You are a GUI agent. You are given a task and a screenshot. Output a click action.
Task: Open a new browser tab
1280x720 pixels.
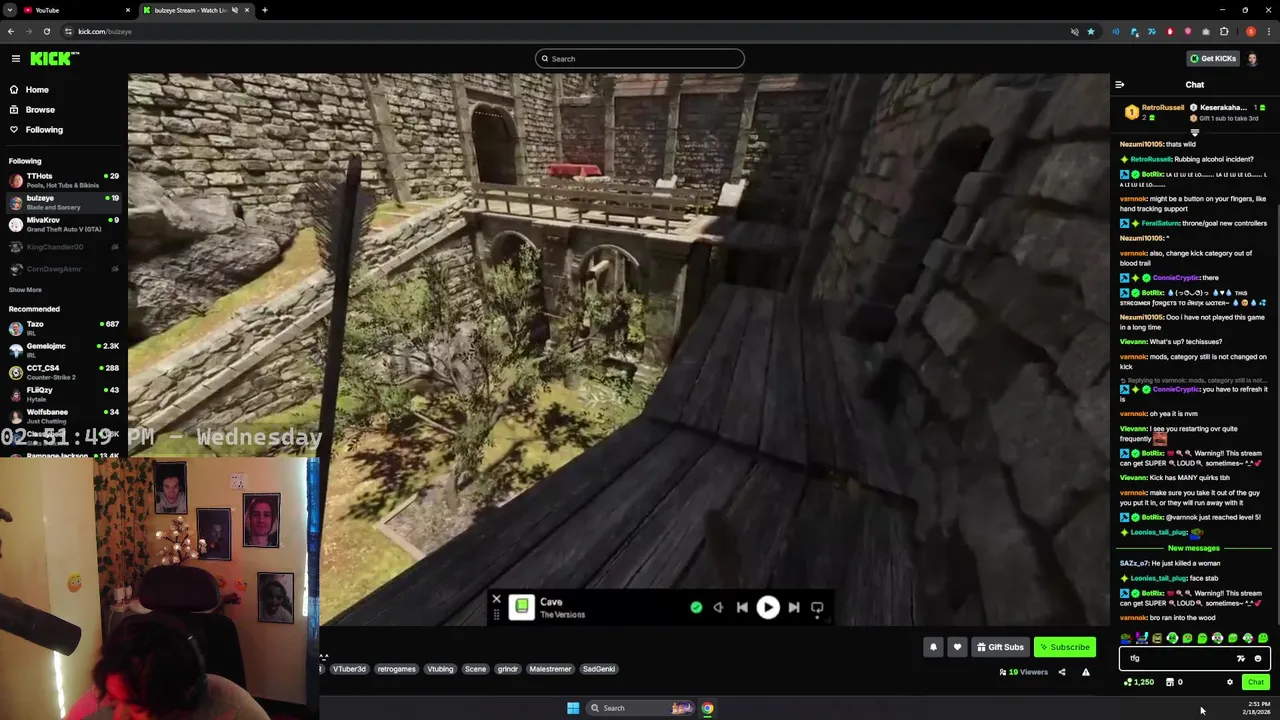click(x=264, y=10)
